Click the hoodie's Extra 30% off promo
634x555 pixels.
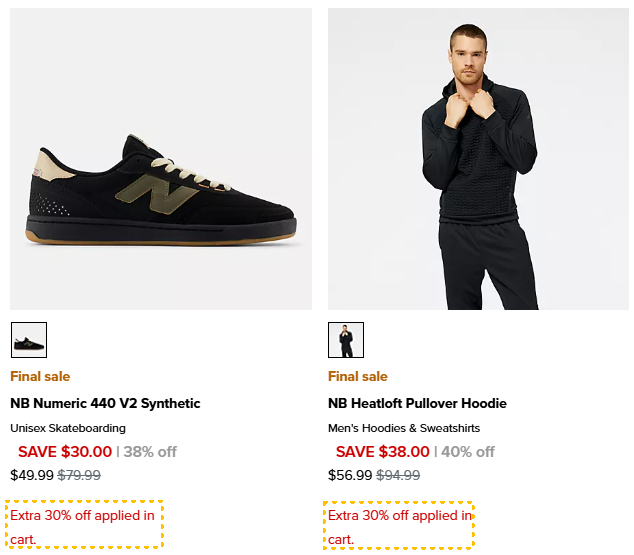(x=399, y=526)
